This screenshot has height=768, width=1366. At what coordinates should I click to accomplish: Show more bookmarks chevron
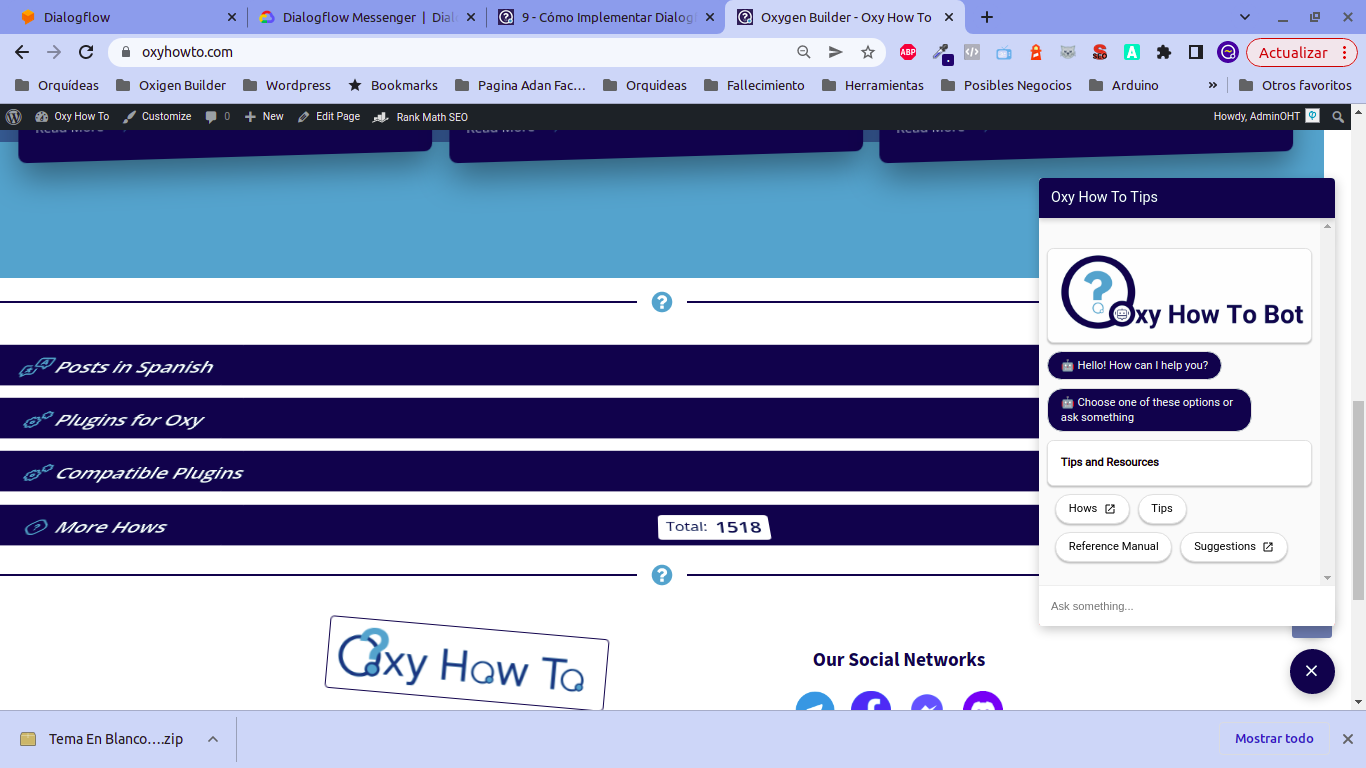point(1213,85)
